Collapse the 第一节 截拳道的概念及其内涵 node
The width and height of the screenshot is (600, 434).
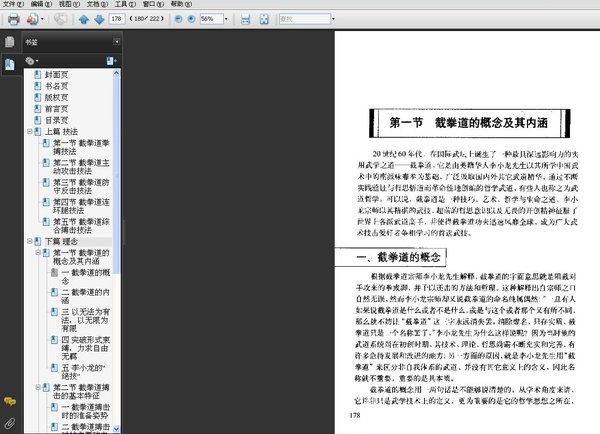(38, 253)
